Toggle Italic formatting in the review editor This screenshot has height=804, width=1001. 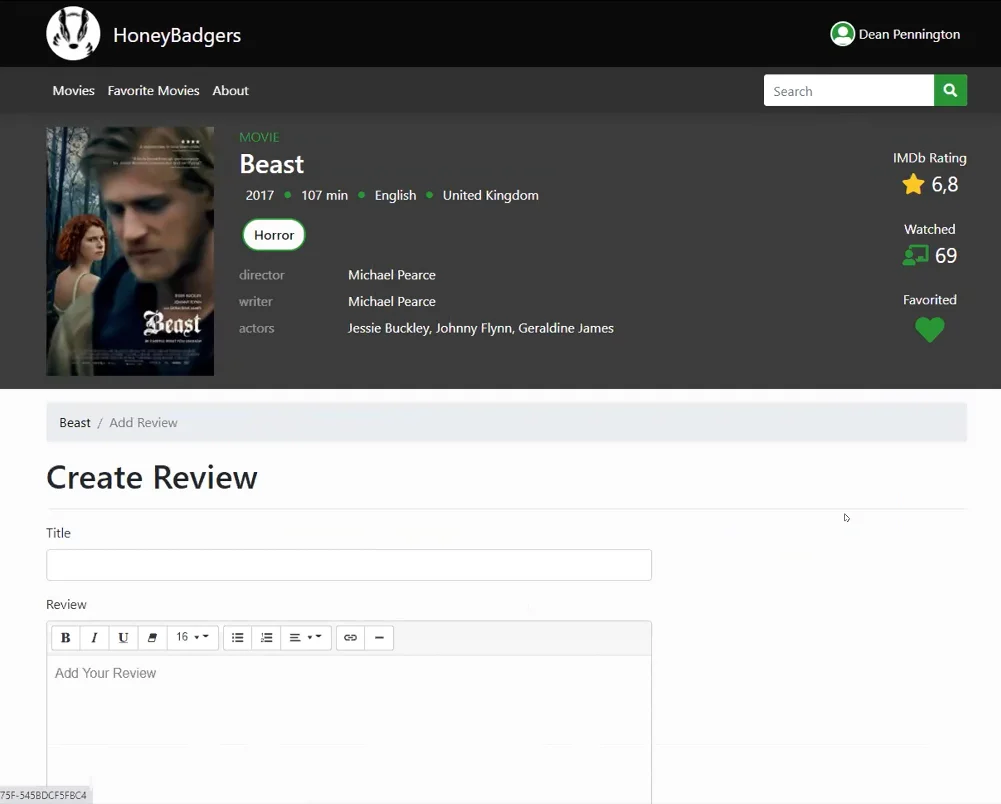click(x=94, y=637)
